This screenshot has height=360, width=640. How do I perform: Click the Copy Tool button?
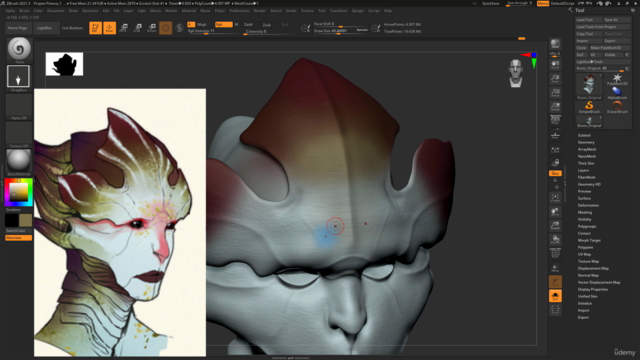coord(588,34)
